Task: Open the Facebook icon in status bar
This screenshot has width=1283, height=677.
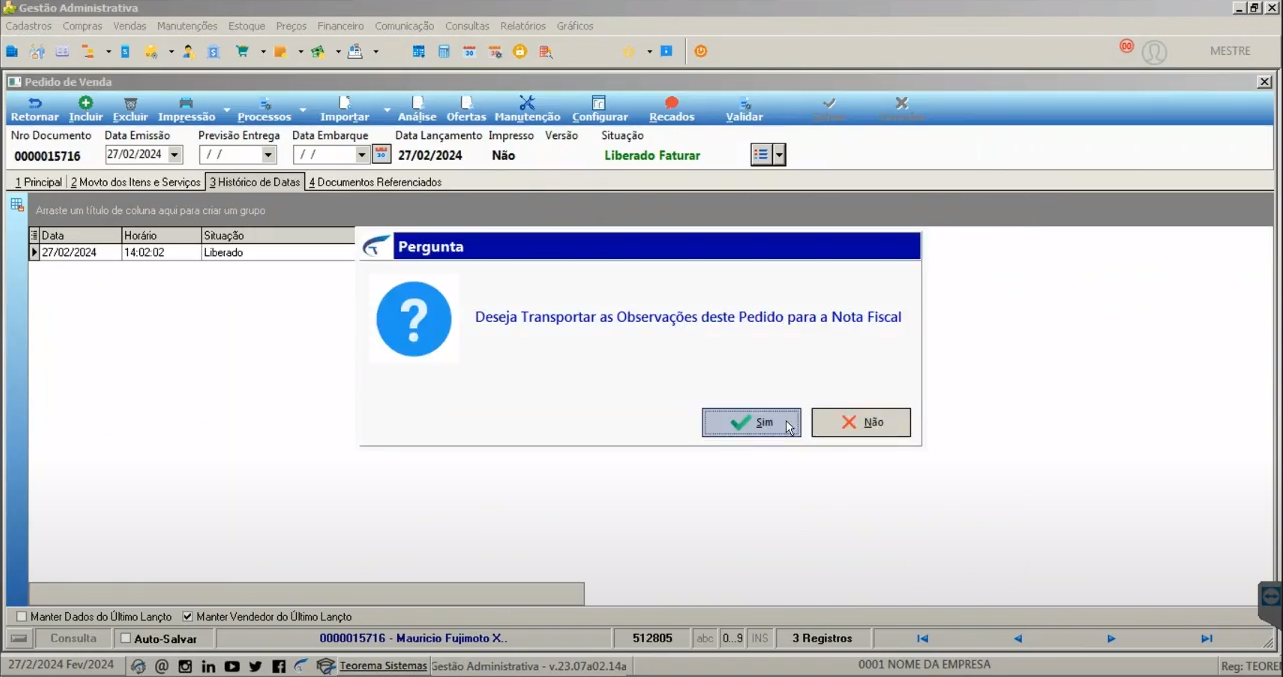Action: click(279, 666)
